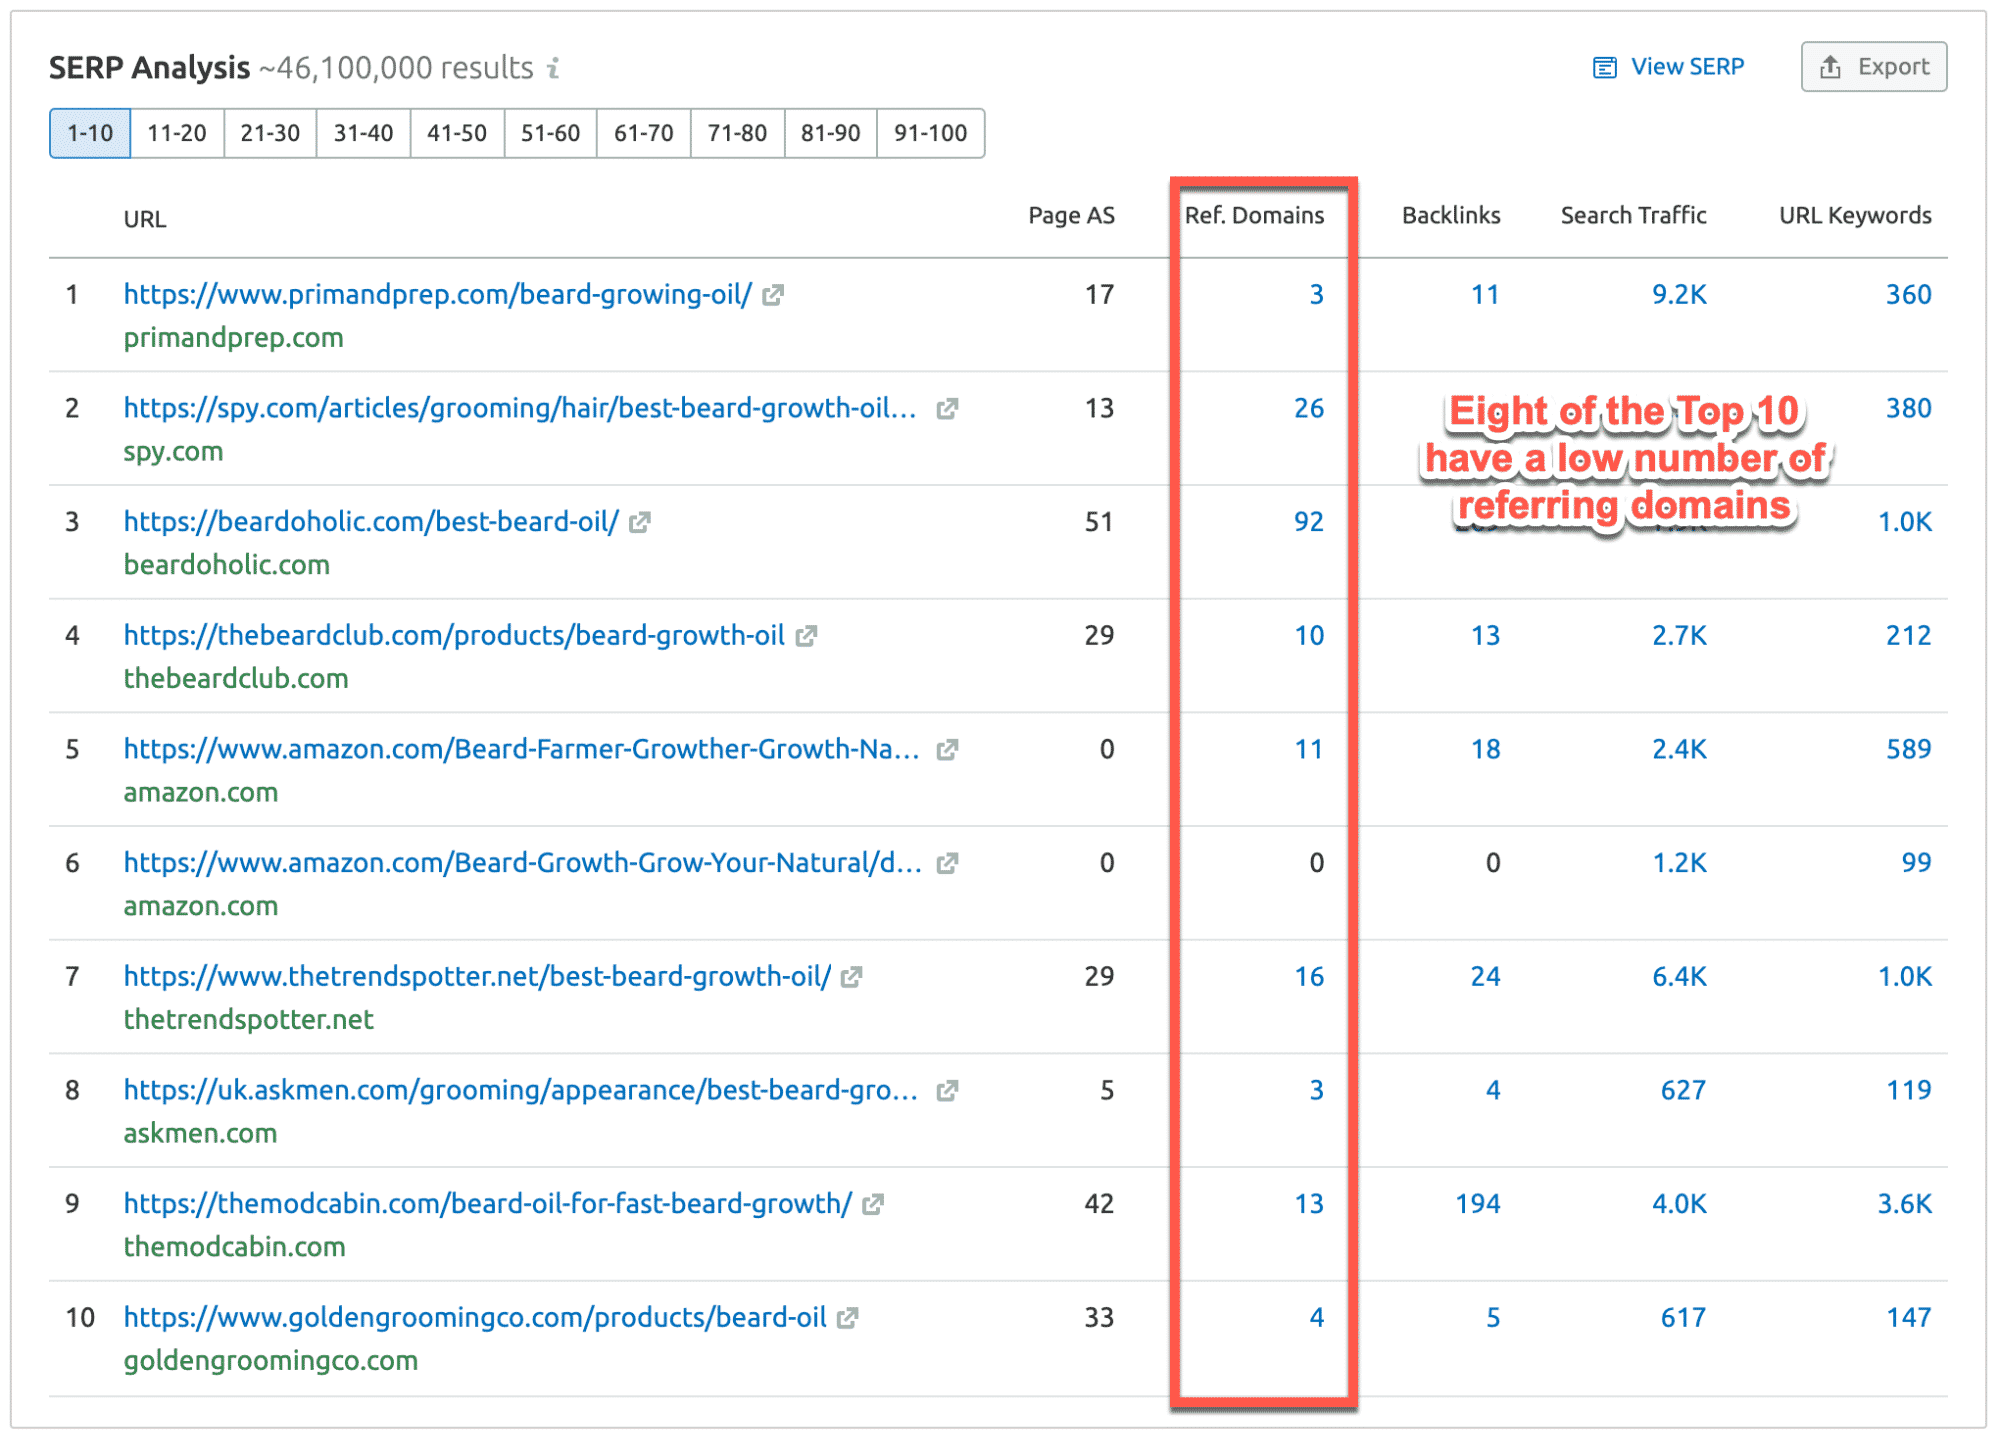
Task: Click 9.2K search traffic for primandprep
Action: click(1678, 295)
